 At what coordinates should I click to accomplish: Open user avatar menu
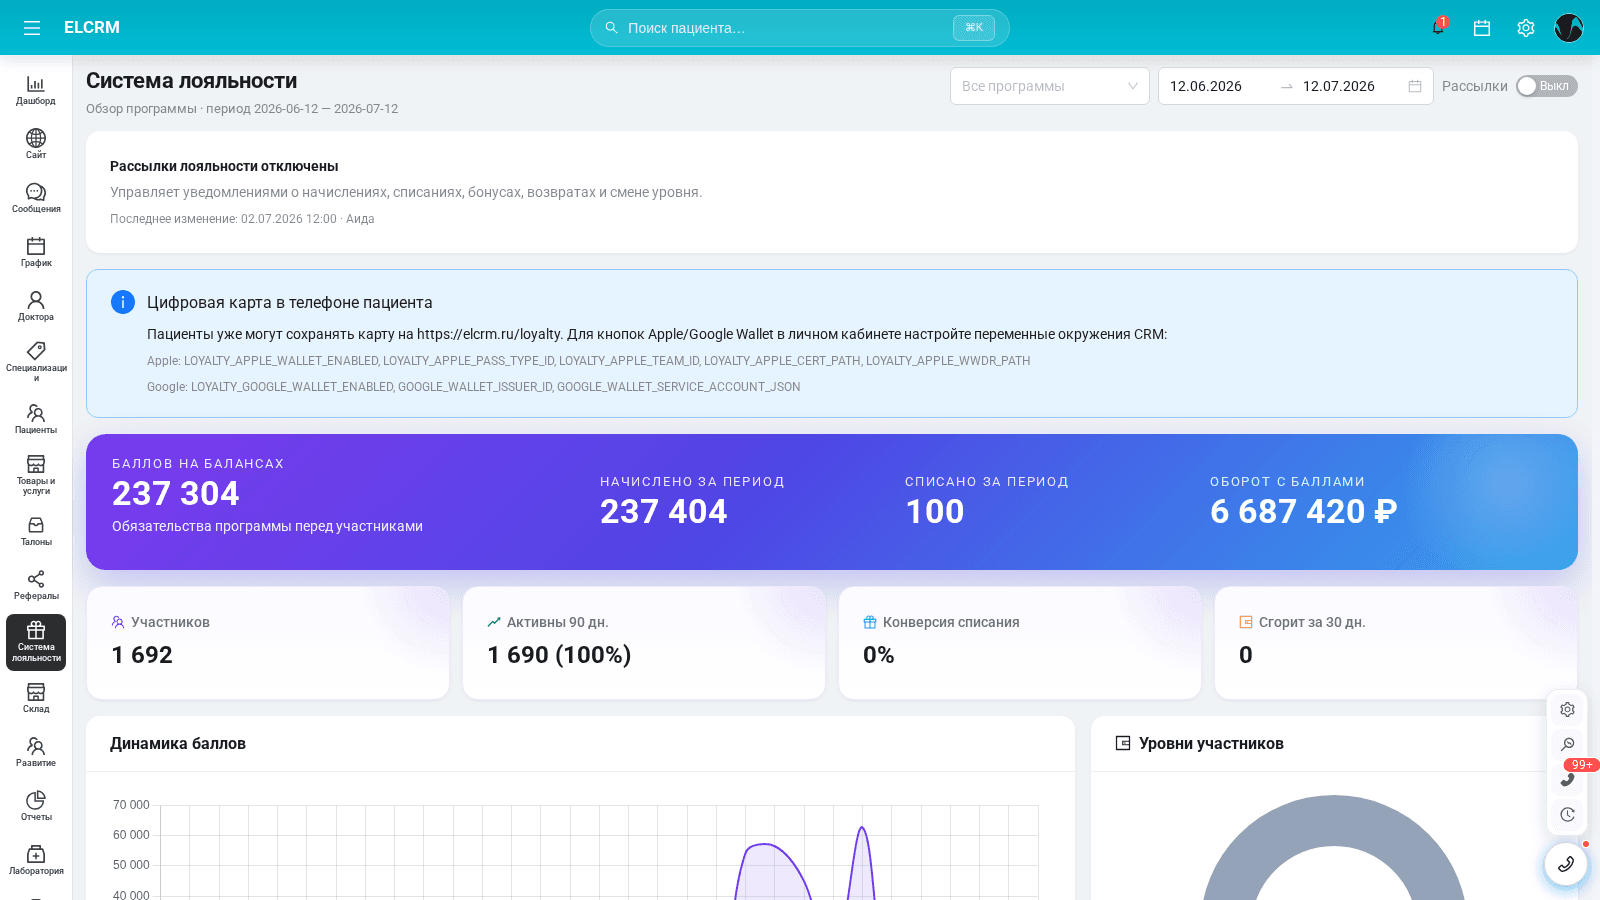[x=1569, y=28]
